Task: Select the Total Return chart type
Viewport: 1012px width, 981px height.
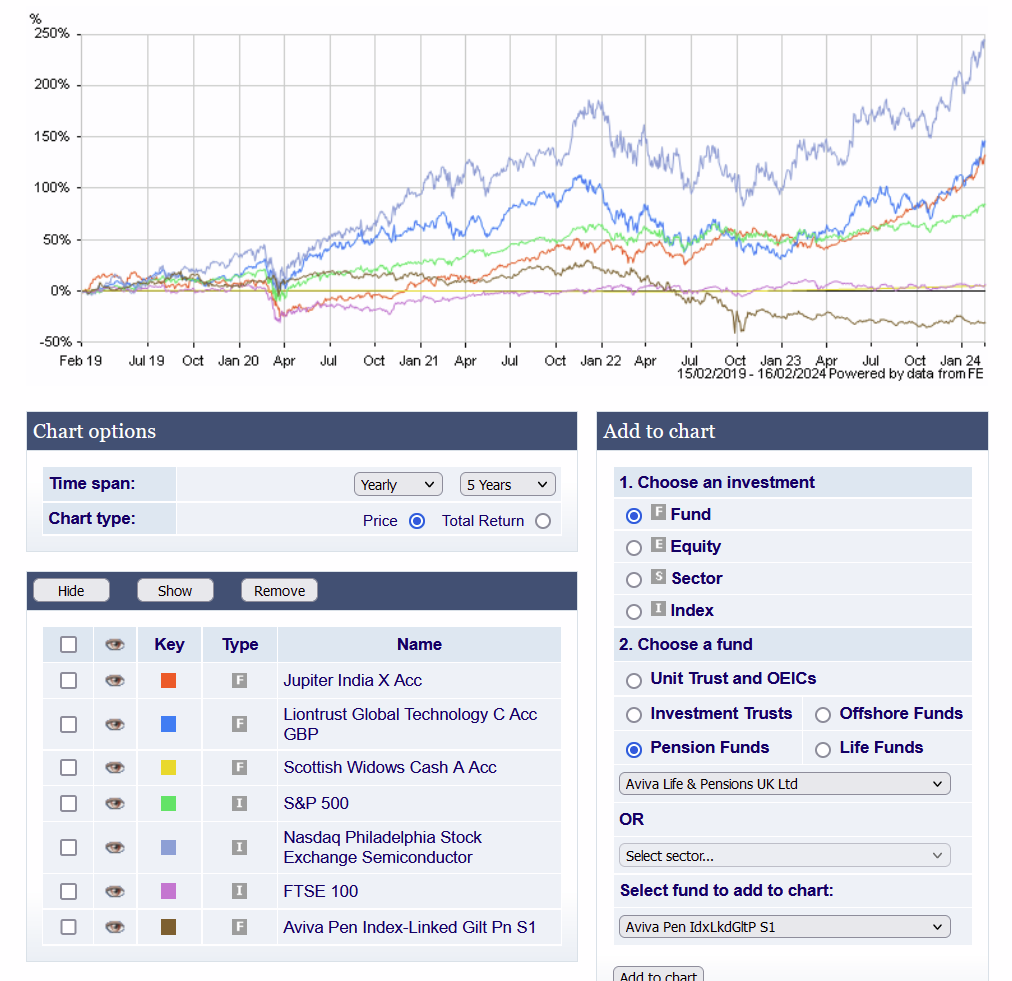Action: click(542, 521)
